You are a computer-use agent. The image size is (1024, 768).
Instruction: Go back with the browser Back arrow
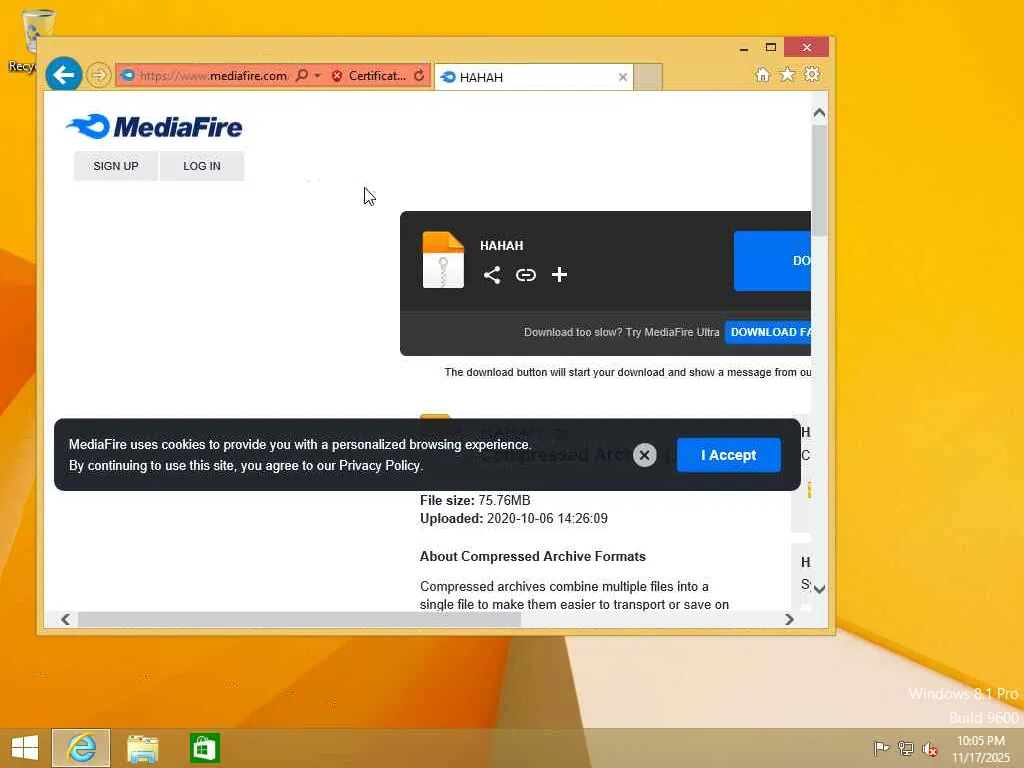pos(63,75)
